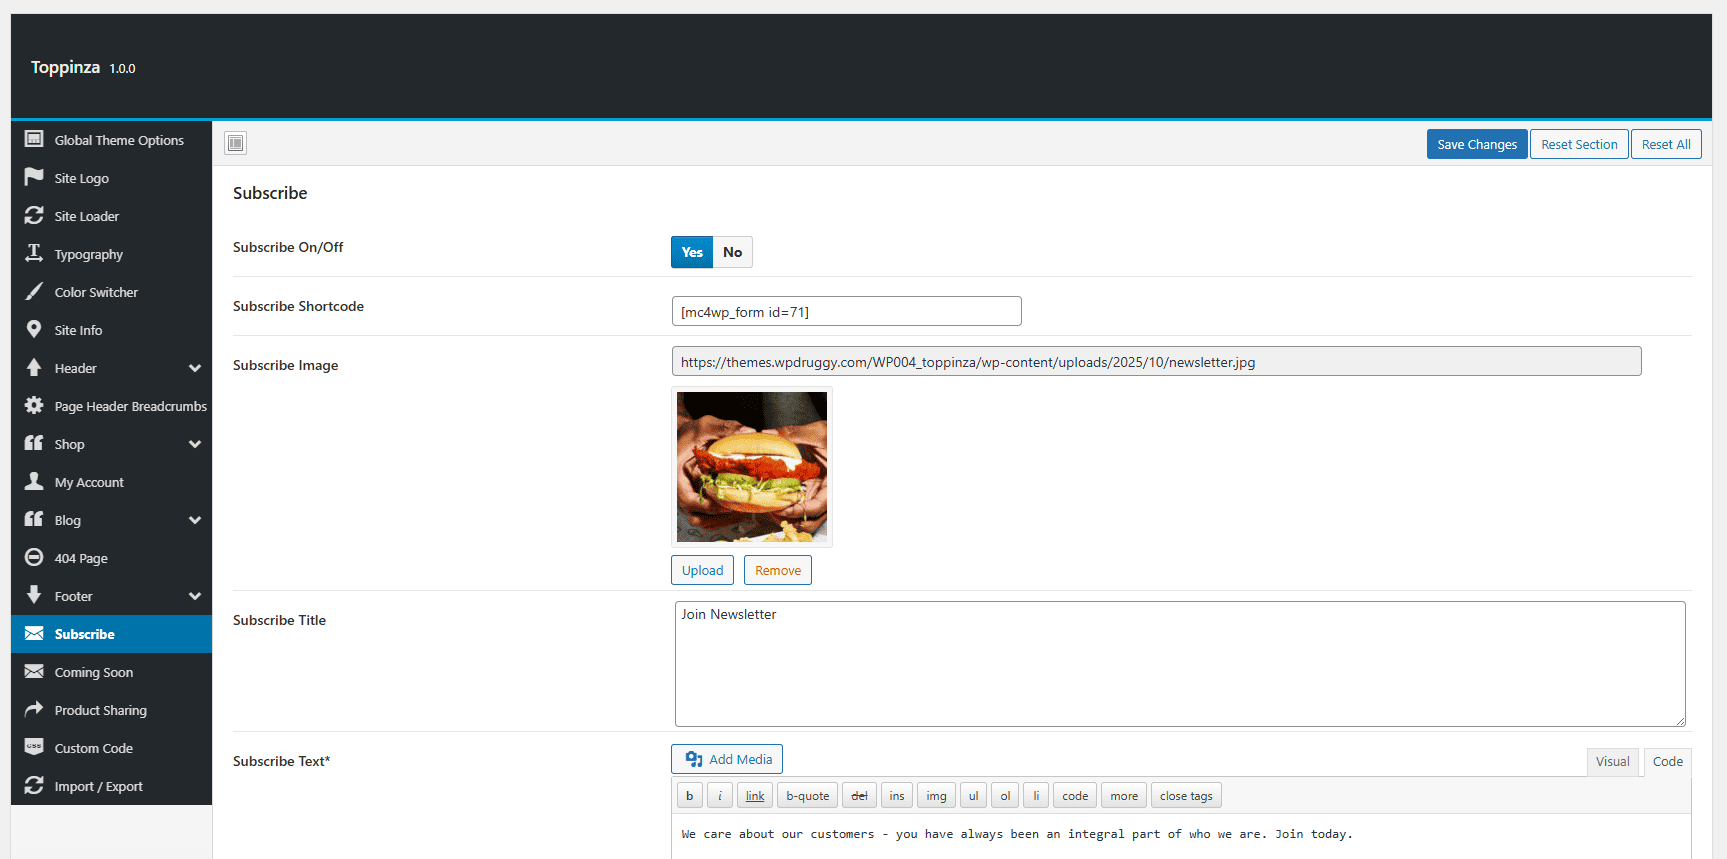Click the expand-all sections icon in toolbar

pos(235,143)
